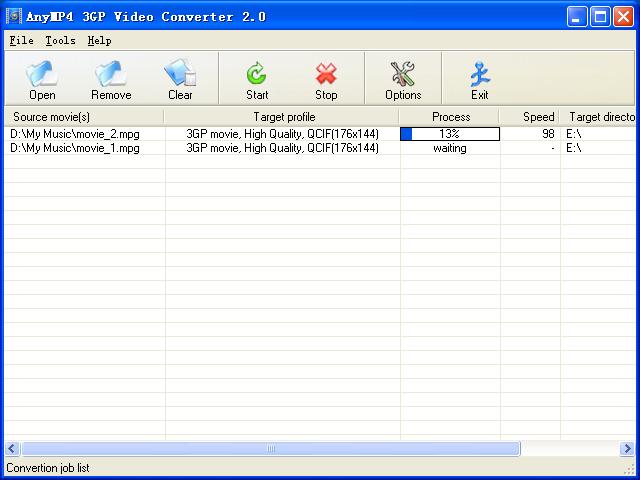Click the Exit running-figure icon

click(480, 73)
